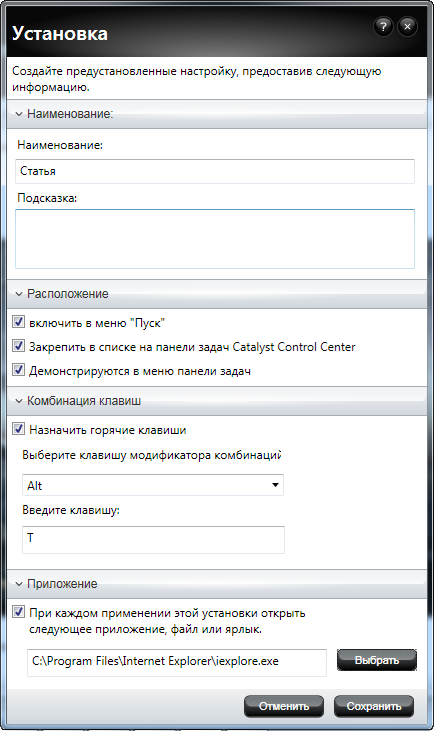Screen dimensions: 434x731
Task: Click the dropdown arrow next to Alt
Action: 275,485
